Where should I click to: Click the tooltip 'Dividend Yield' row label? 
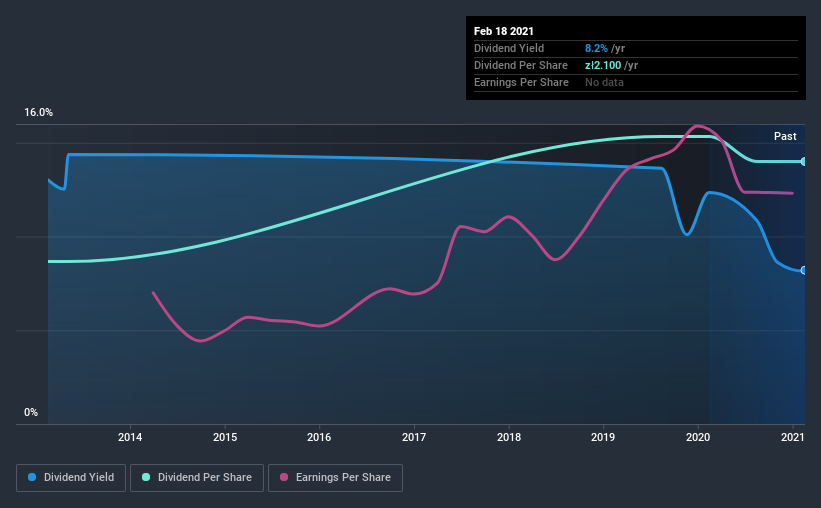509,48
